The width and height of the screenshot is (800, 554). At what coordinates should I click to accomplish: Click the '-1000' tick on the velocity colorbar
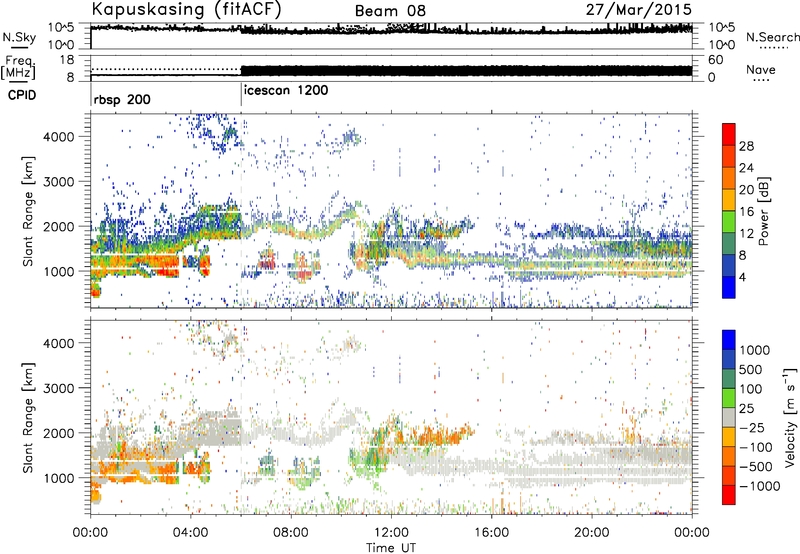(759, 486)
